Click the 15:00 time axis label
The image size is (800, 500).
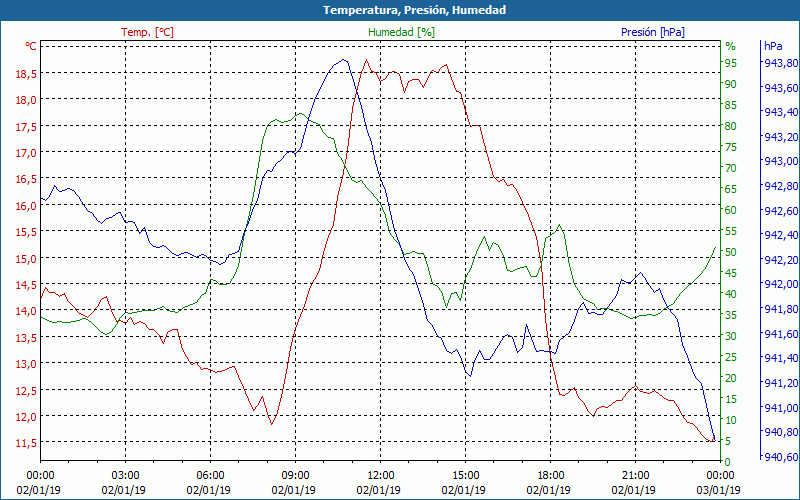tap(465, 476)
